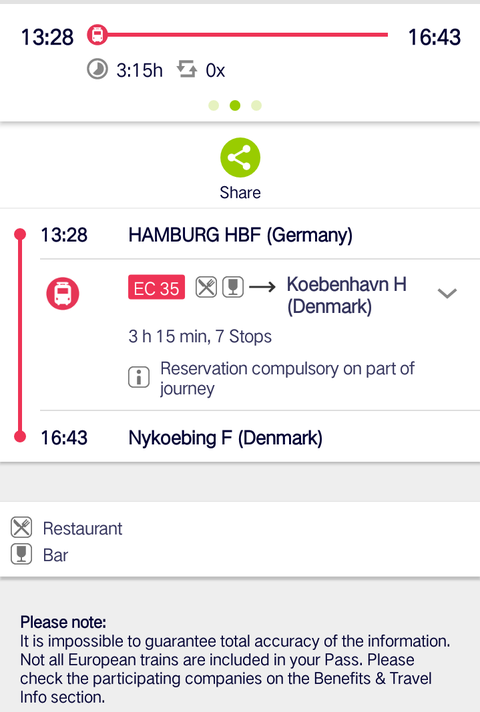Select the middle page indicator dot

click(235, 105)
